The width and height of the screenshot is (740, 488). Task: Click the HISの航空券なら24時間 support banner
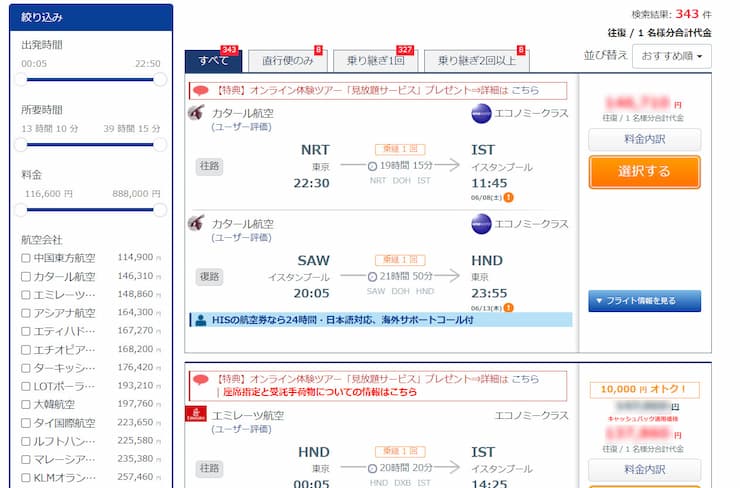(x=381, y=320)
